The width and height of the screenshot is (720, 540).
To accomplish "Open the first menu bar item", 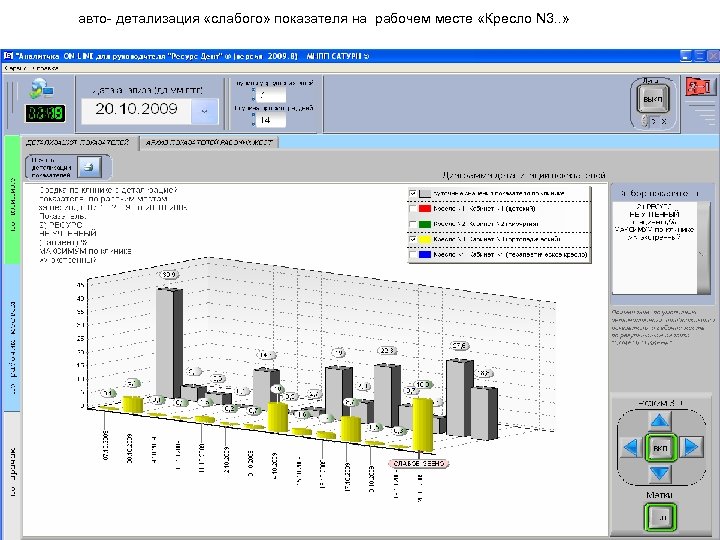I will click(x=14, y=68).
